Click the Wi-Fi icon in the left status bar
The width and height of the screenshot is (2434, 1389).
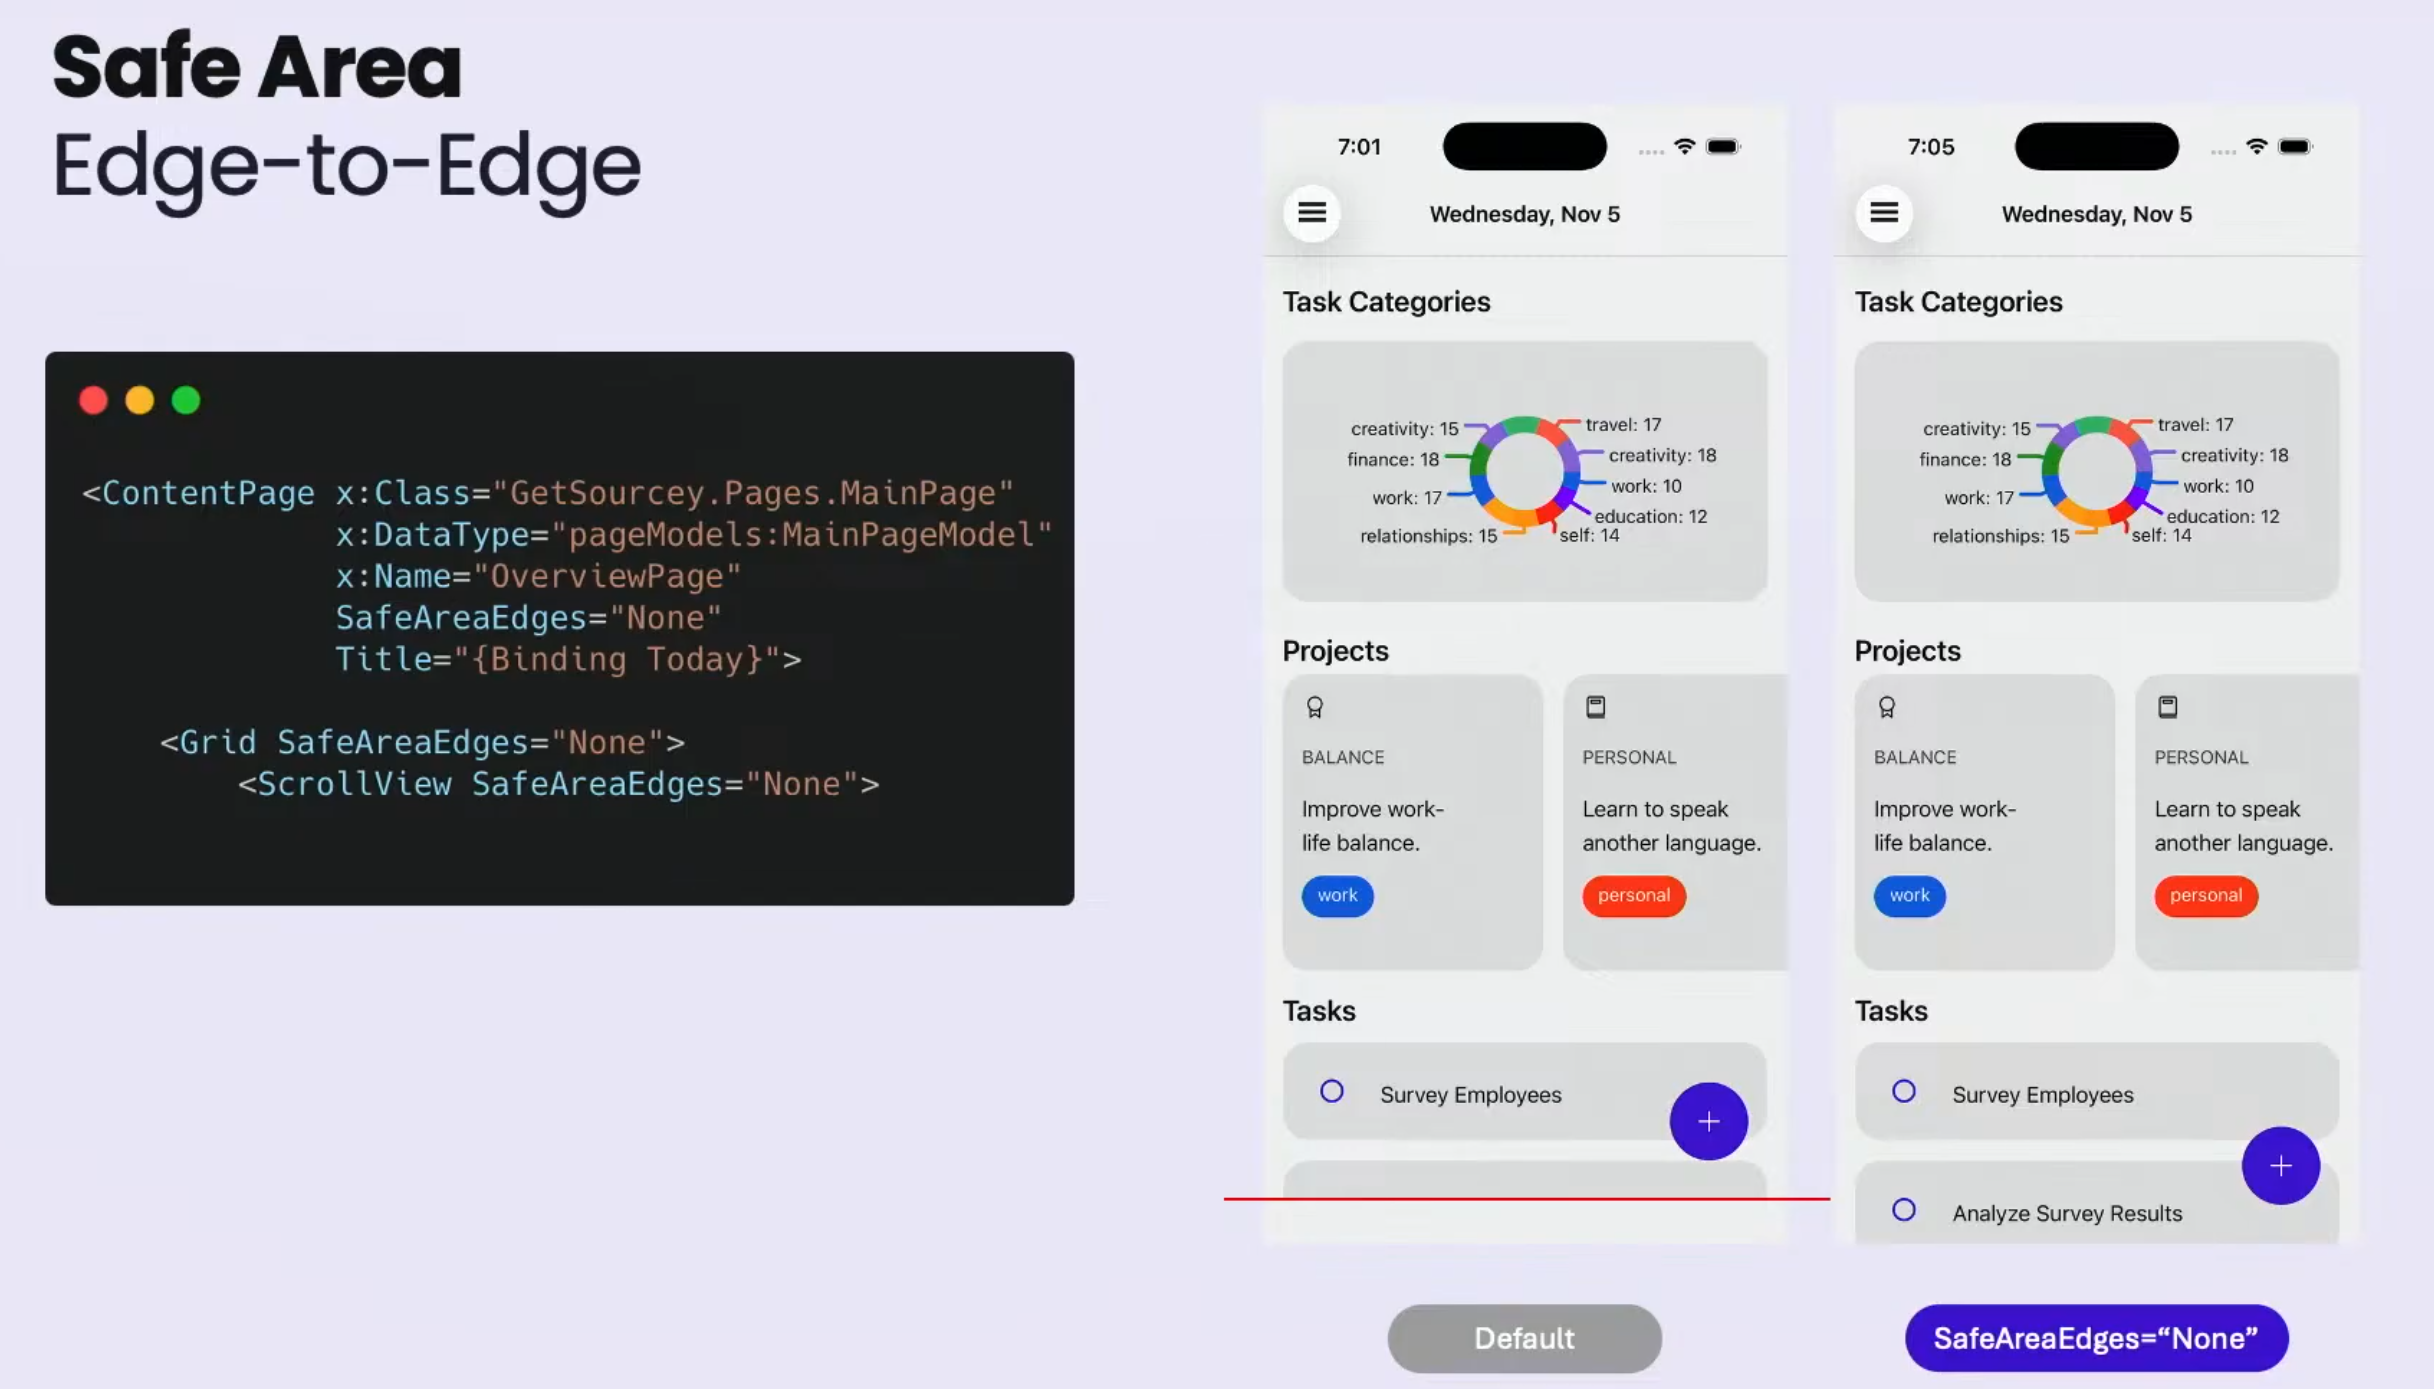pyautogui.click(x=1685, y=146)
